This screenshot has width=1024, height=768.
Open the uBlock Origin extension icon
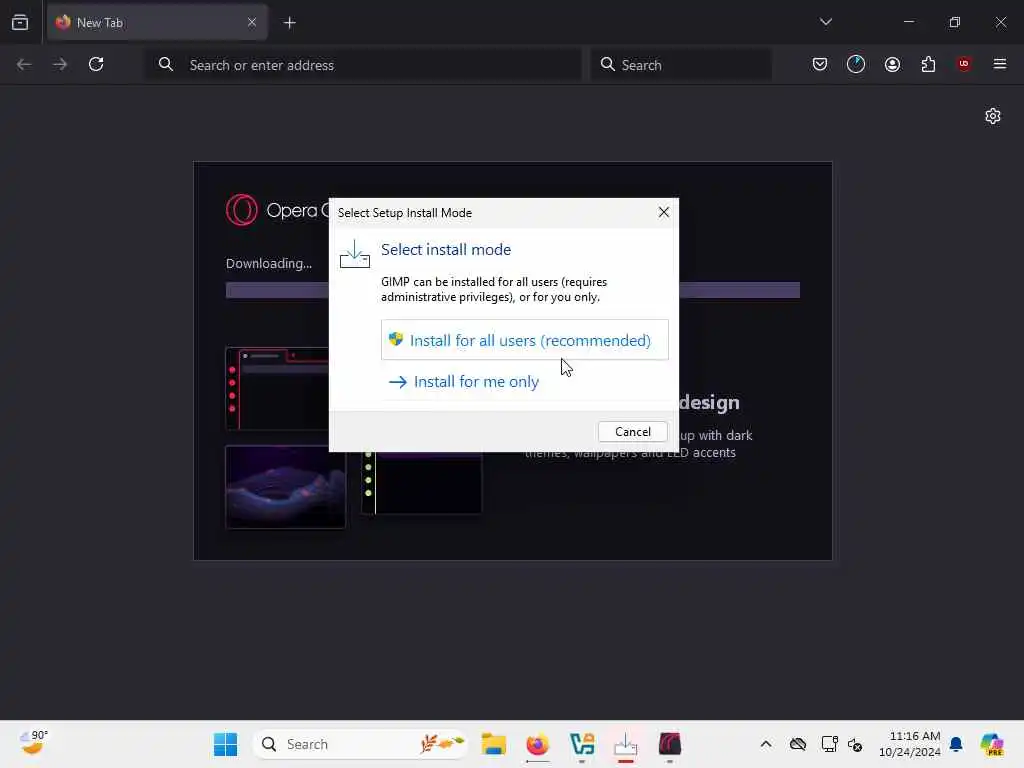coord(964,64)
